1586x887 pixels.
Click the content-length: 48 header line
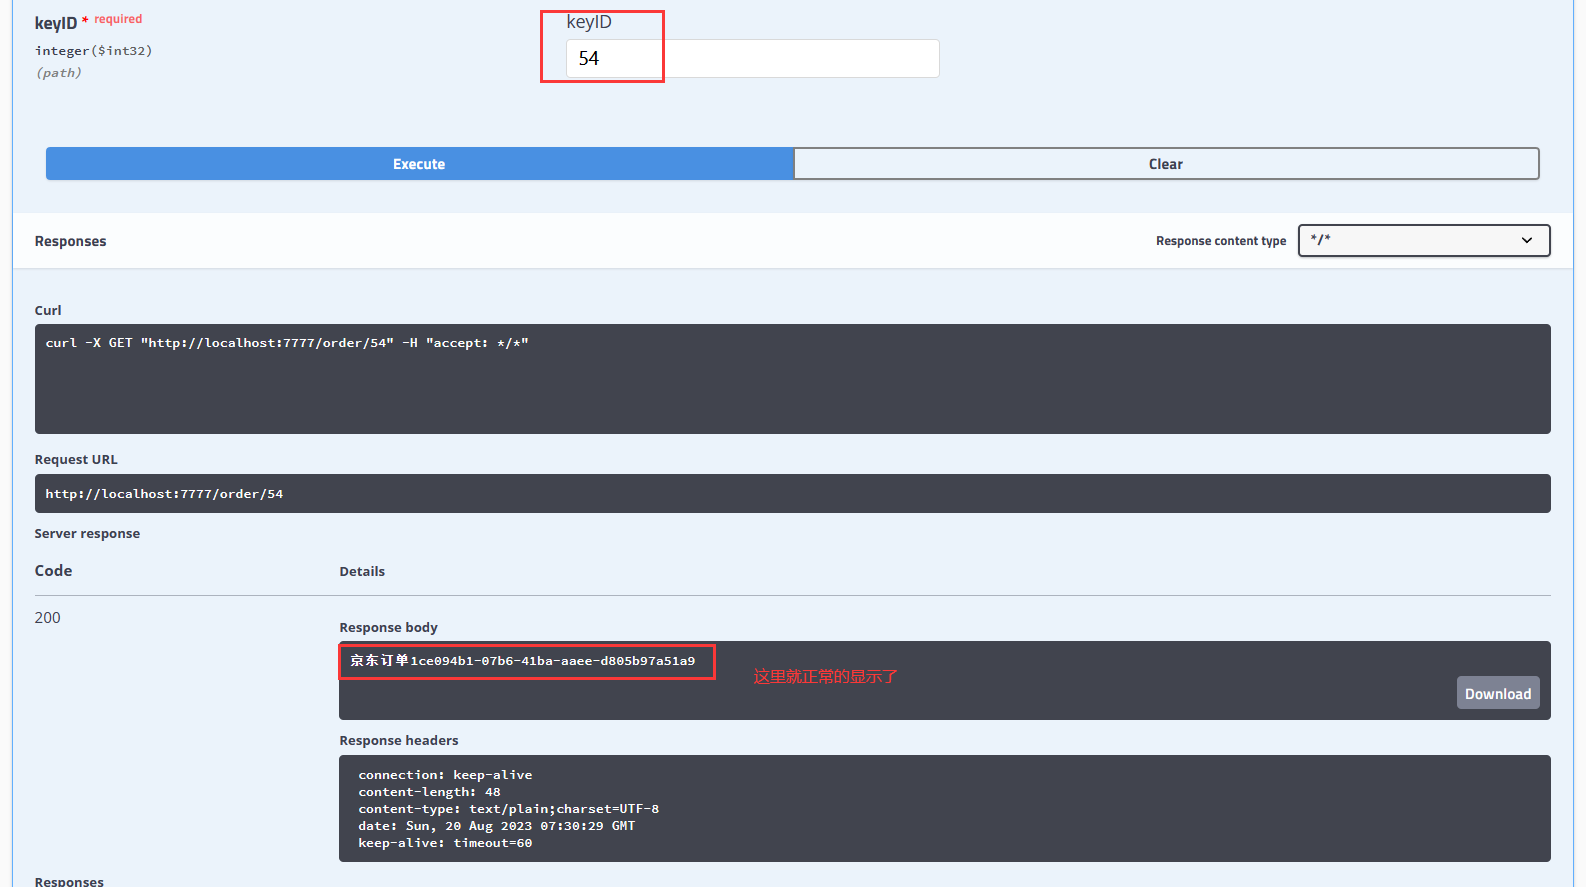429,792
